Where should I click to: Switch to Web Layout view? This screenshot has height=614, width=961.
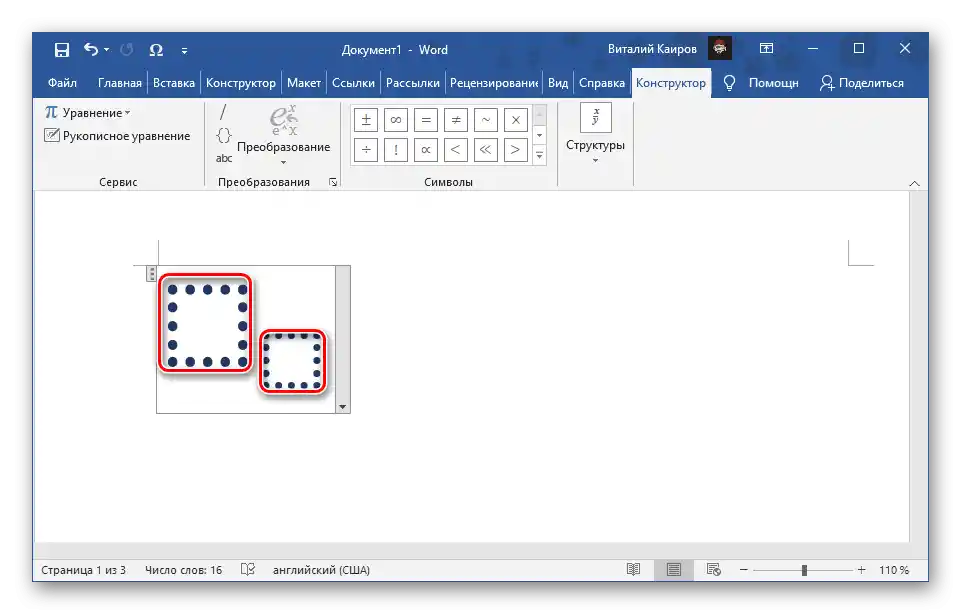(713, 570)
